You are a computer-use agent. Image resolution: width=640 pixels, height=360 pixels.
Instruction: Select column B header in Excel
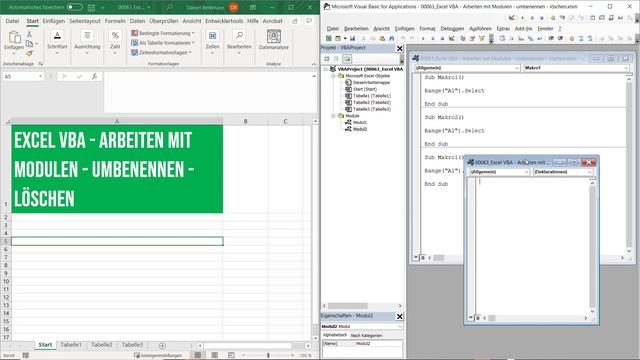click(245, 121)
